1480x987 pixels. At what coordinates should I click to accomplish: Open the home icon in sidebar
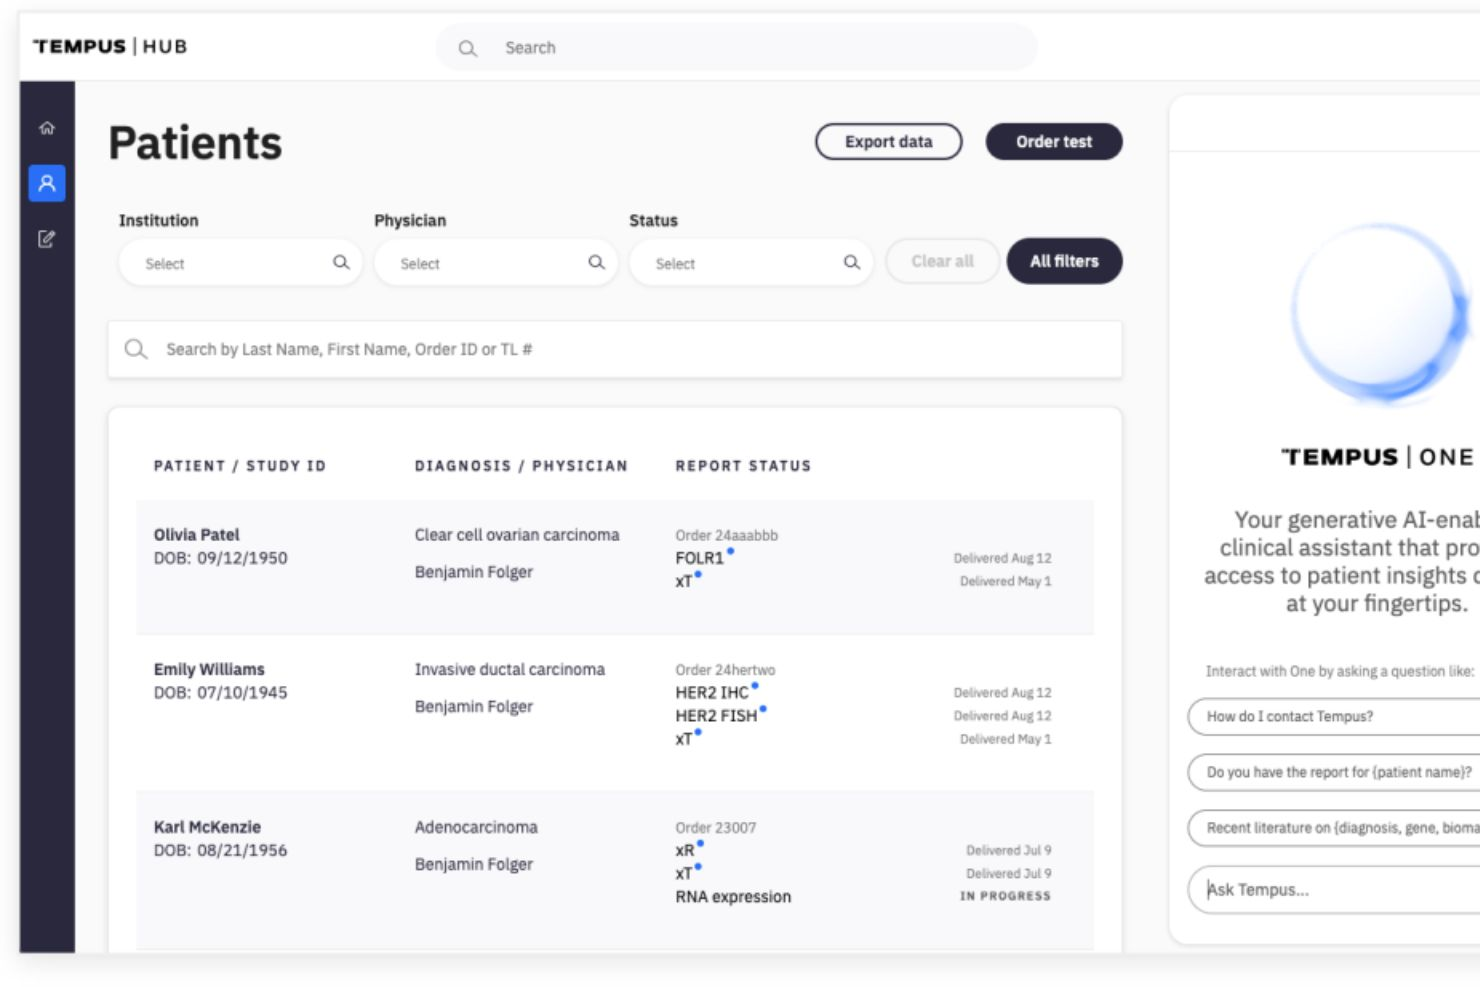pos(47,128)
